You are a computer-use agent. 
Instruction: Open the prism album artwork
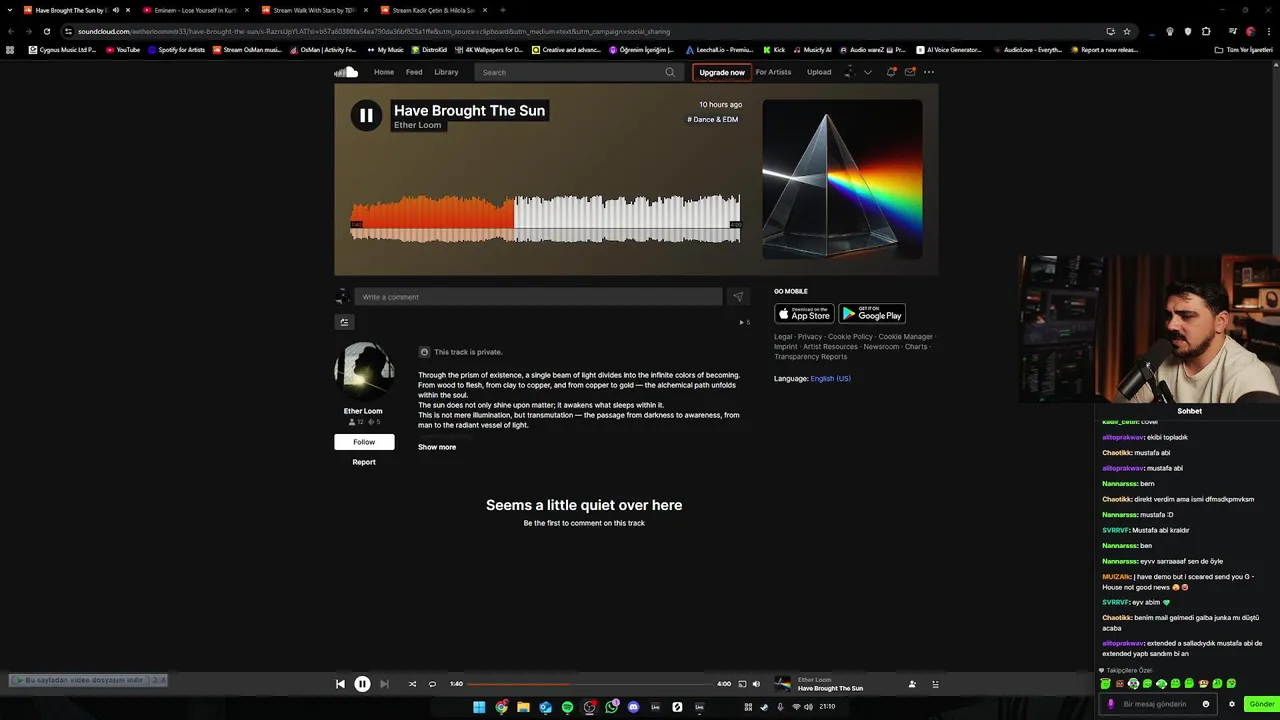click(842, 179)
